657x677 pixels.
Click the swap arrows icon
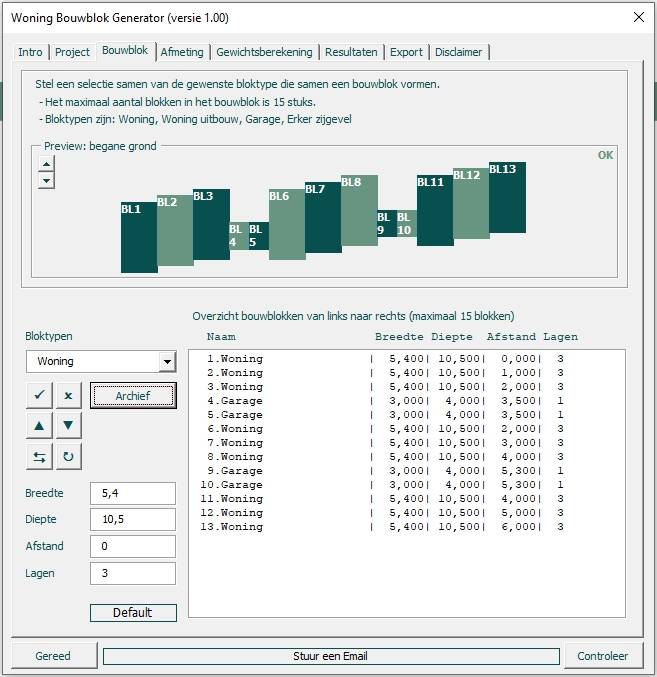click(39, 456)
